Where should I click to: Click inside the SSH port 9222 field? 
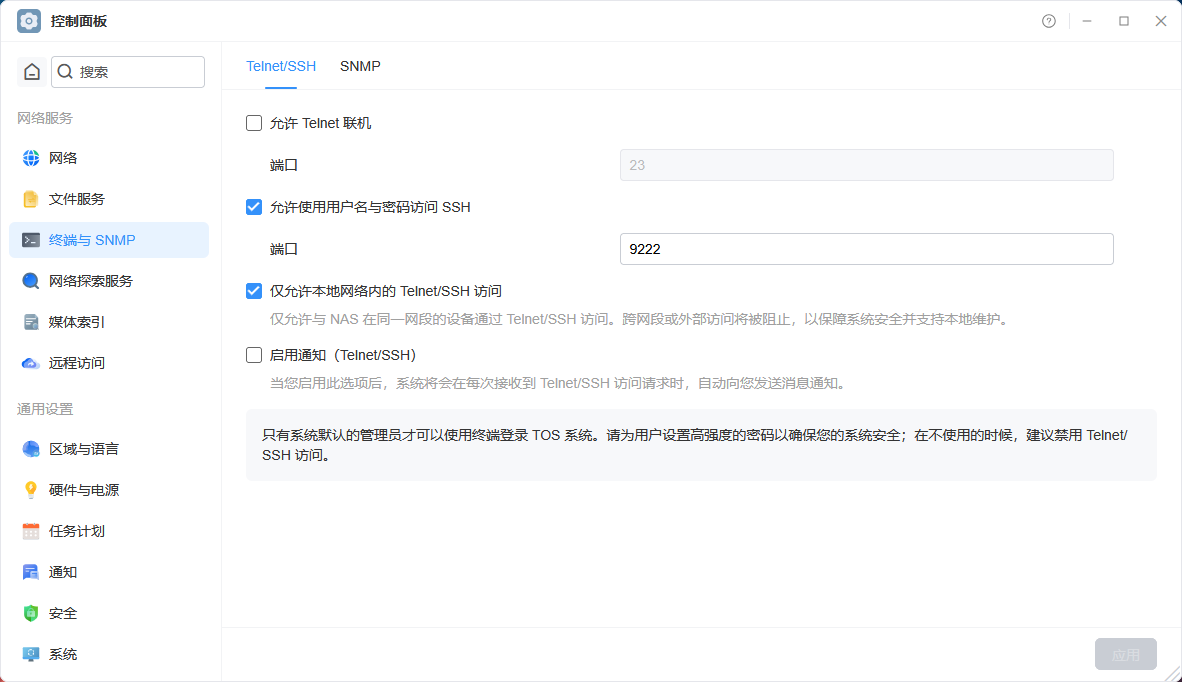[x=866, y=249]
